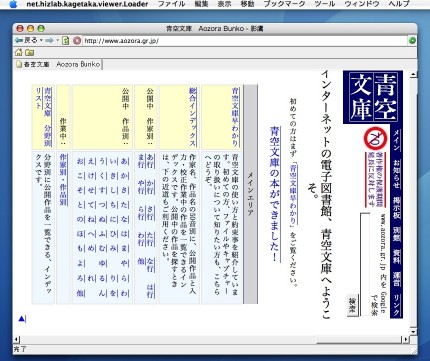
Task: Open the 資料 navigation link
Action: coord(396,257)
